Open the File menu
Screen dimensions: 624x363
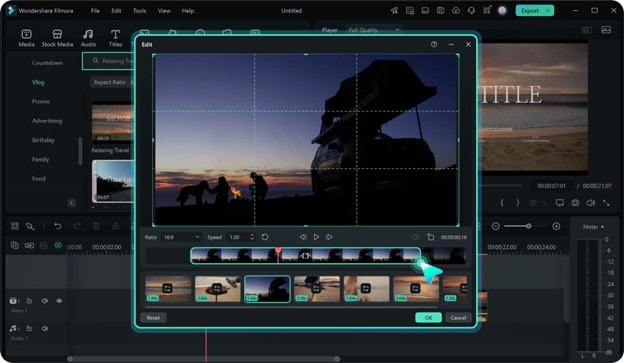(95, 11)
